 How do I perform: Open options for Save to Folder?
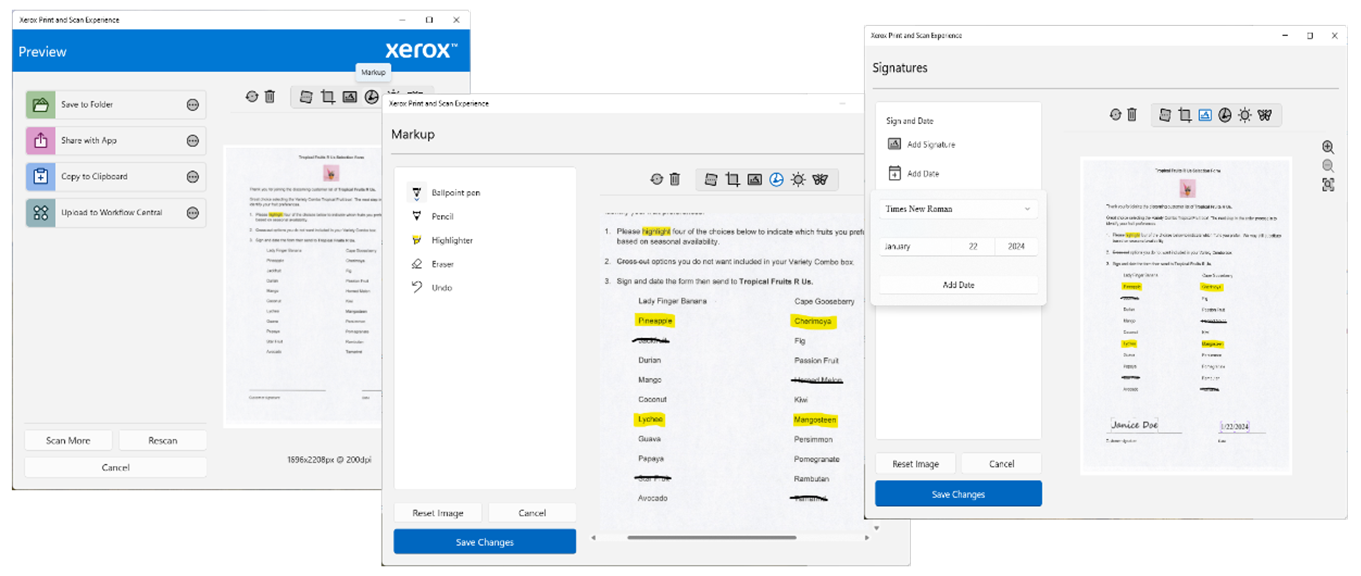[x=193, y=105]
